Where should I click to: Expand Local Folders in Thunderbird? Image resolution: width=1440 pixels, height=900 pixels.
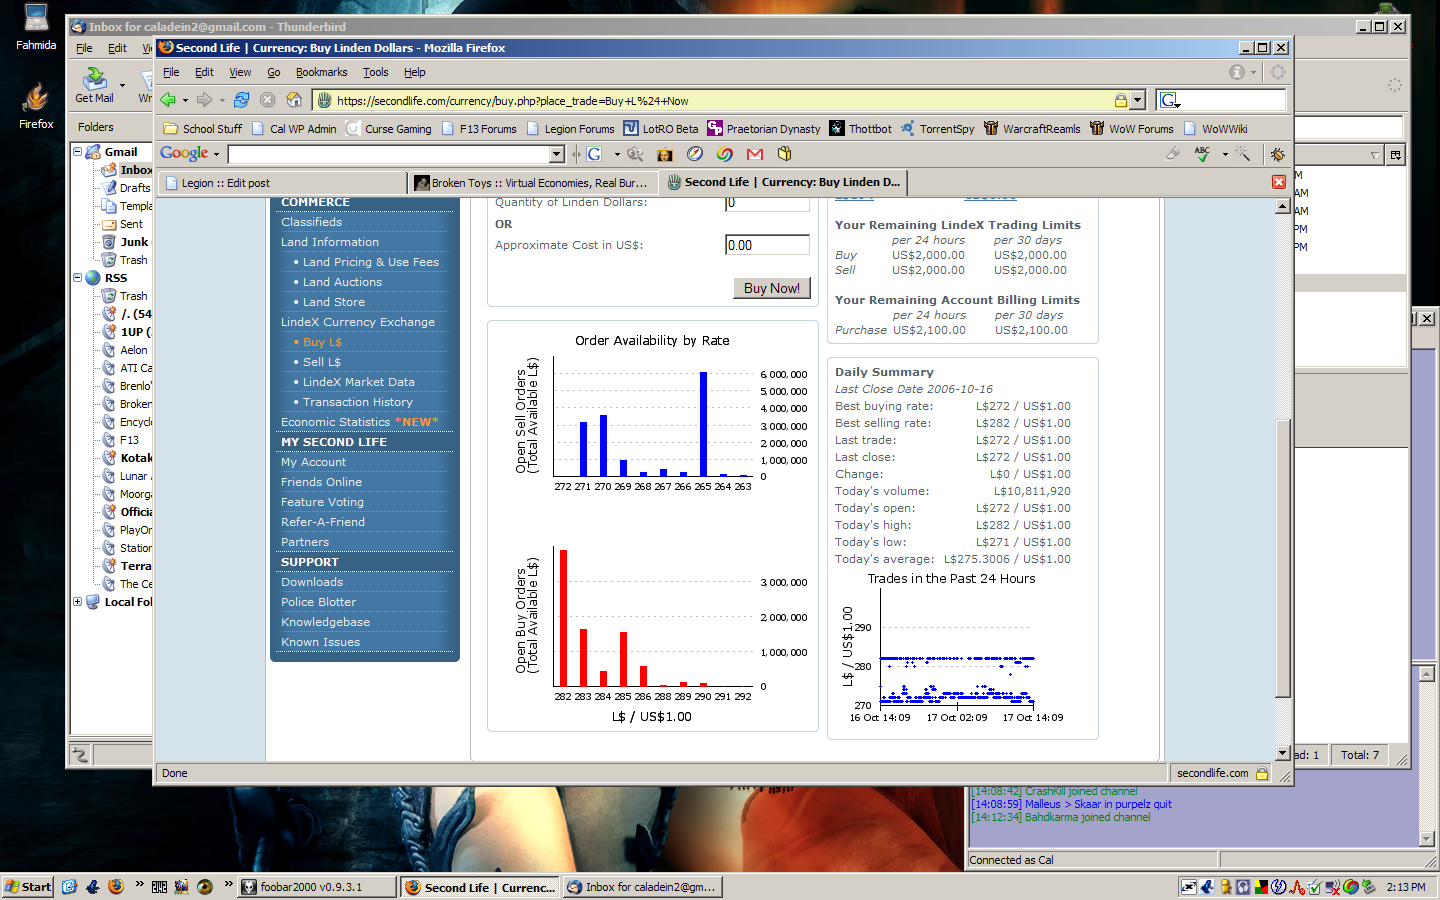tap(77, 602)
